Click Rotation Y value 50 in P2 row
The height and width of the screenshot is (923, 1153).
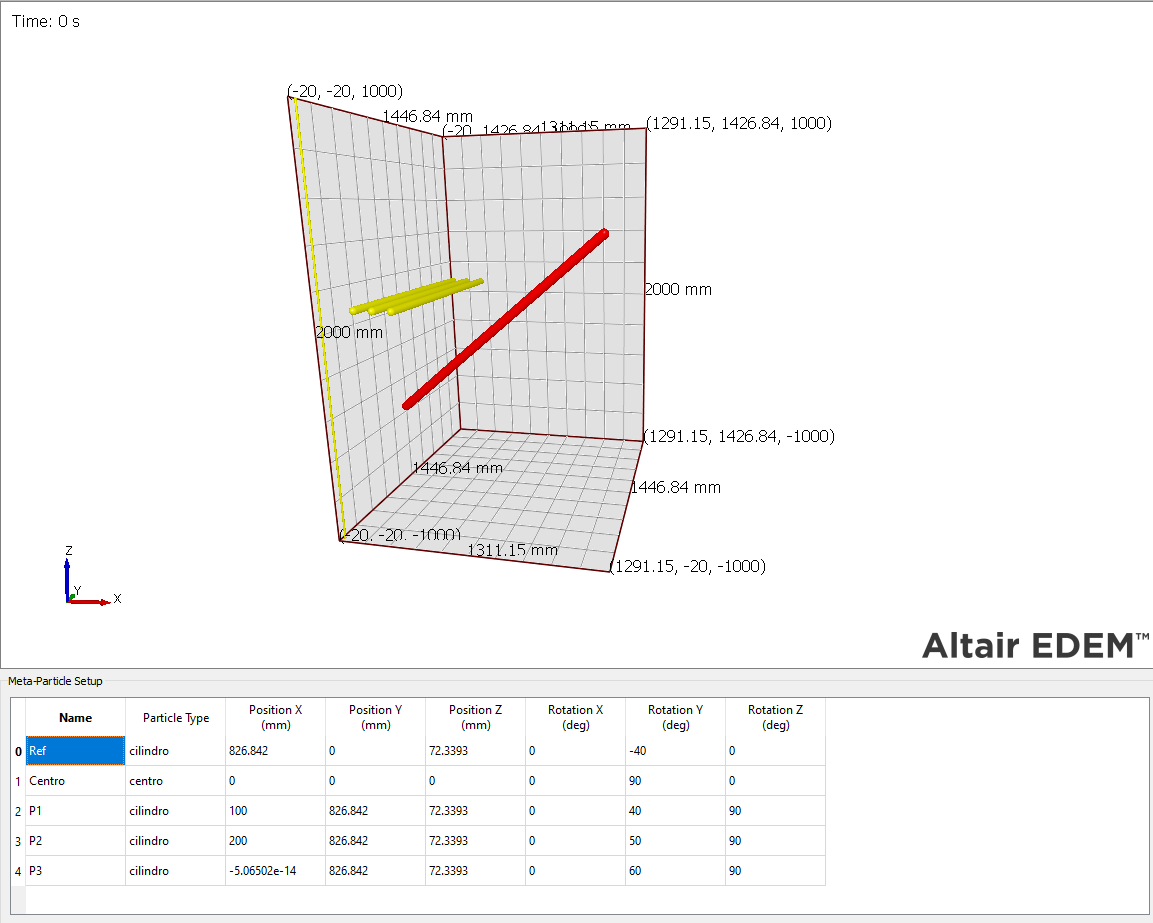(x=676, y=841)
